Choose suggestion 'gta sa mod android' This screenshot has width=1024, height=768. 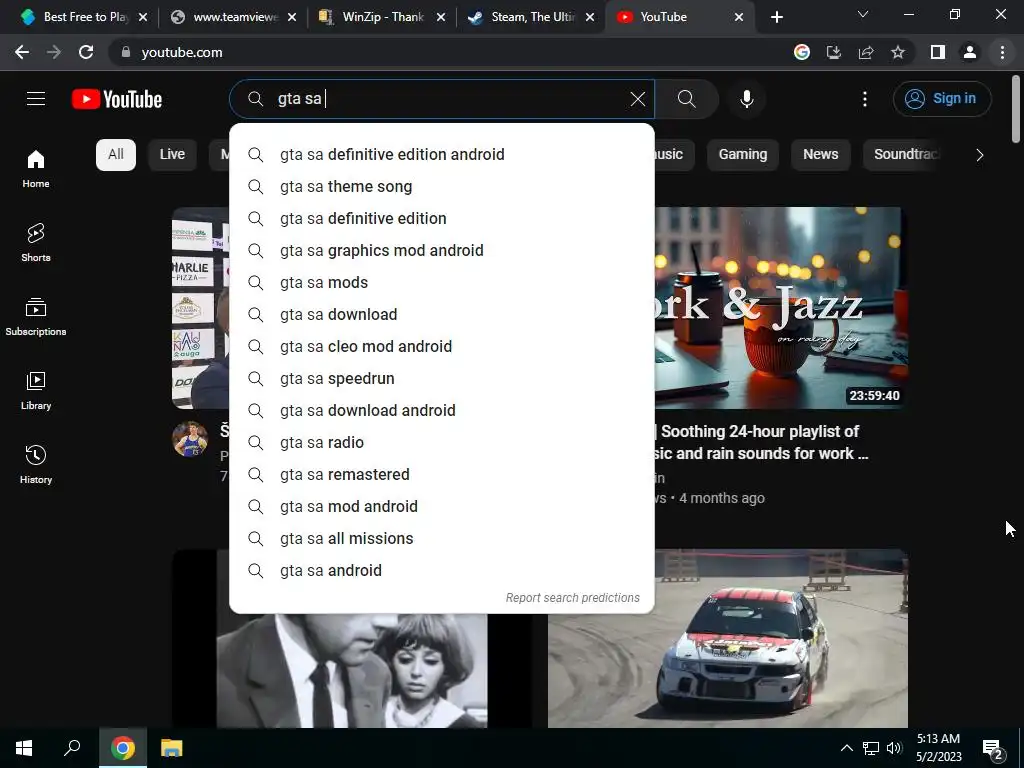(442, 507)
